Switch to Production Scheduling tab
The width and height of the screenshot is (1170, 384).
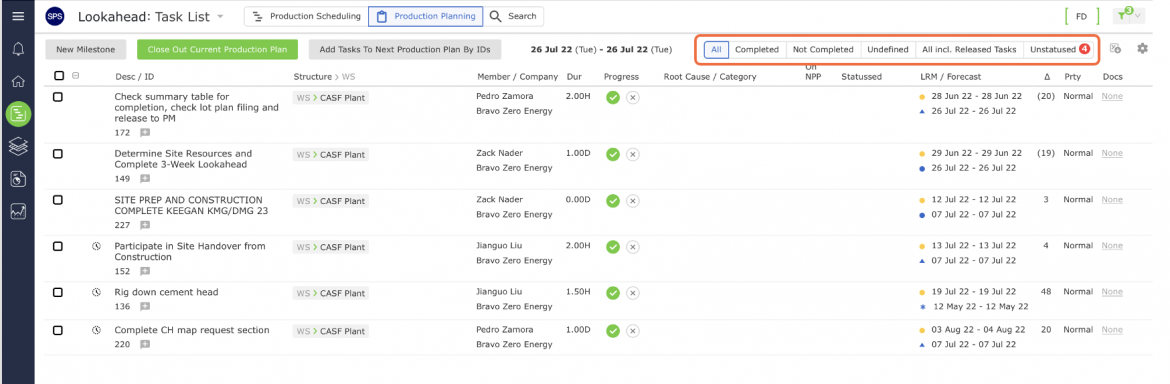click(306, 16)
